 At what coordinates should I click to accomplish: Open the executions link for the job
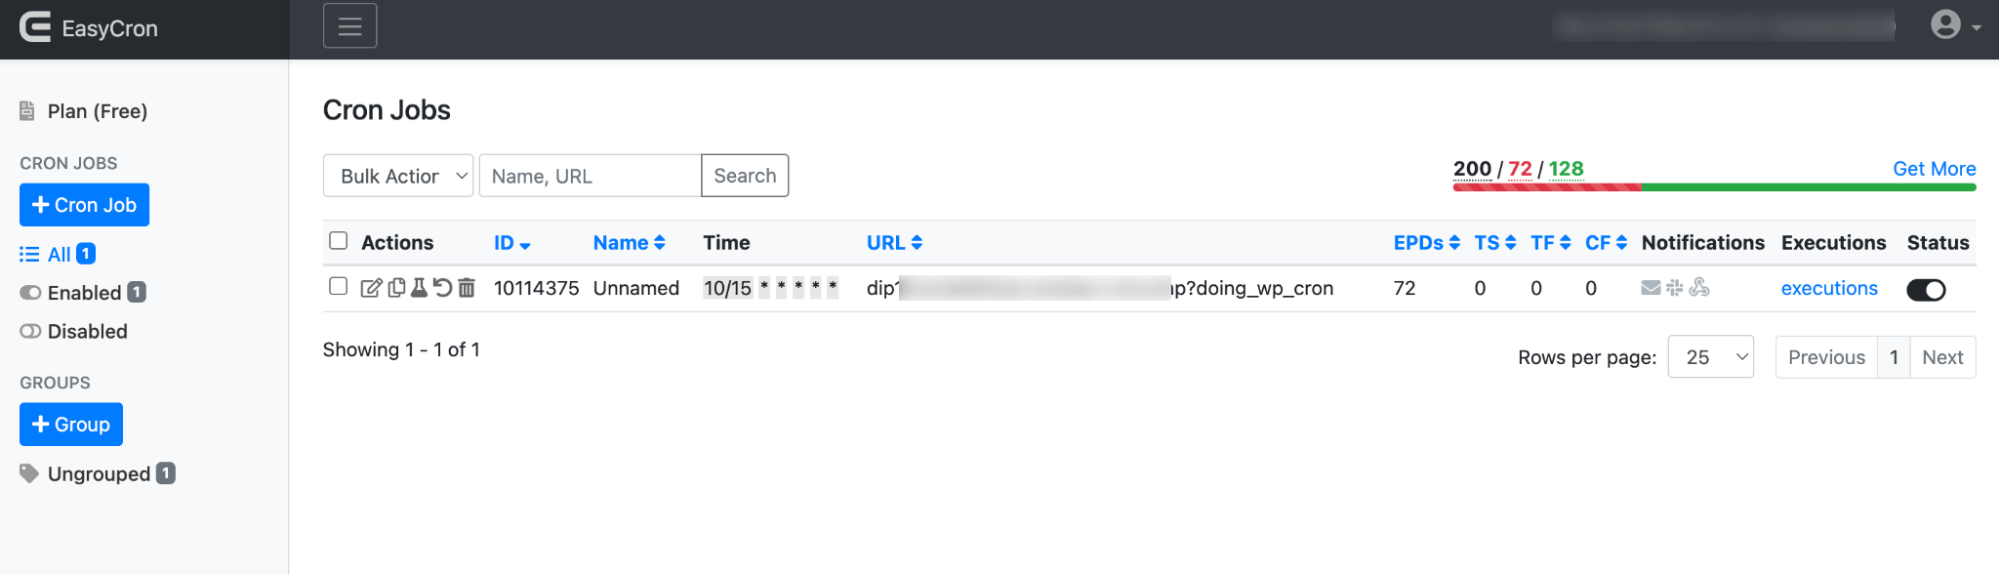coord(1829,288)
